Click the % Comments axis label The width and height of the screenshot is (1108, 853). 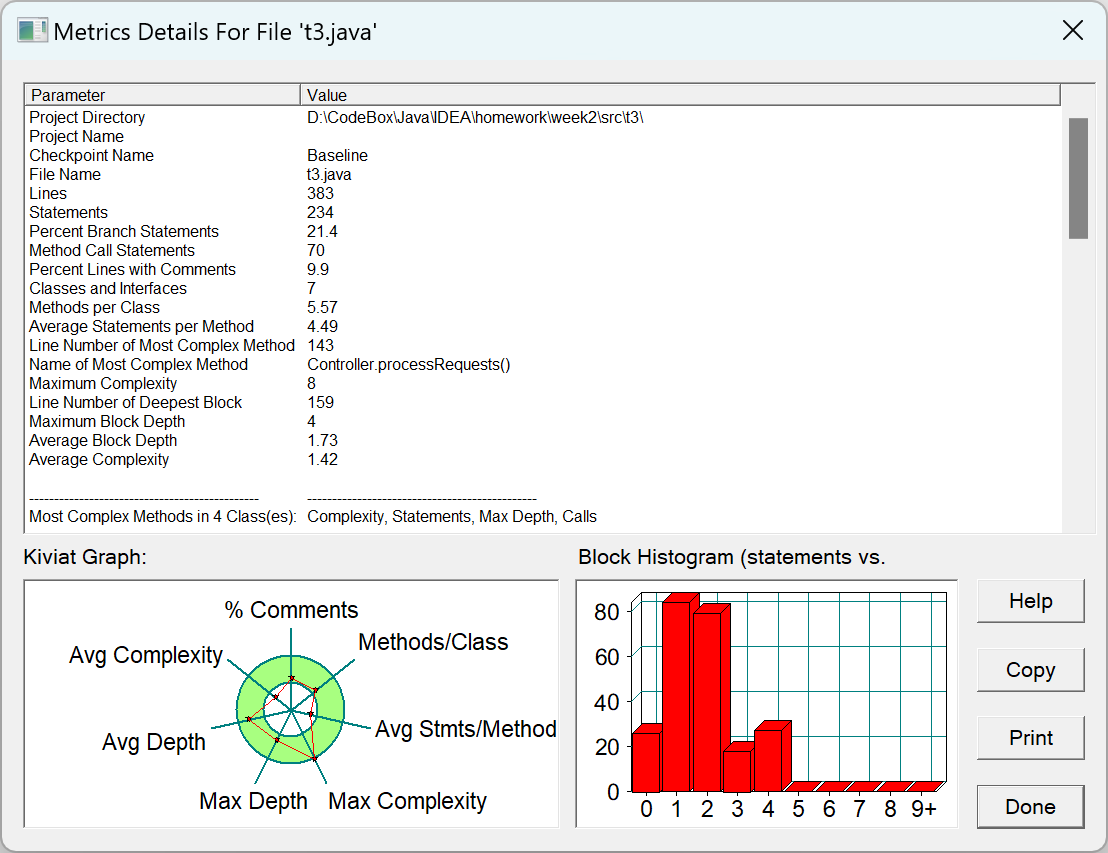pyautogui.click(x=291, y=611)
